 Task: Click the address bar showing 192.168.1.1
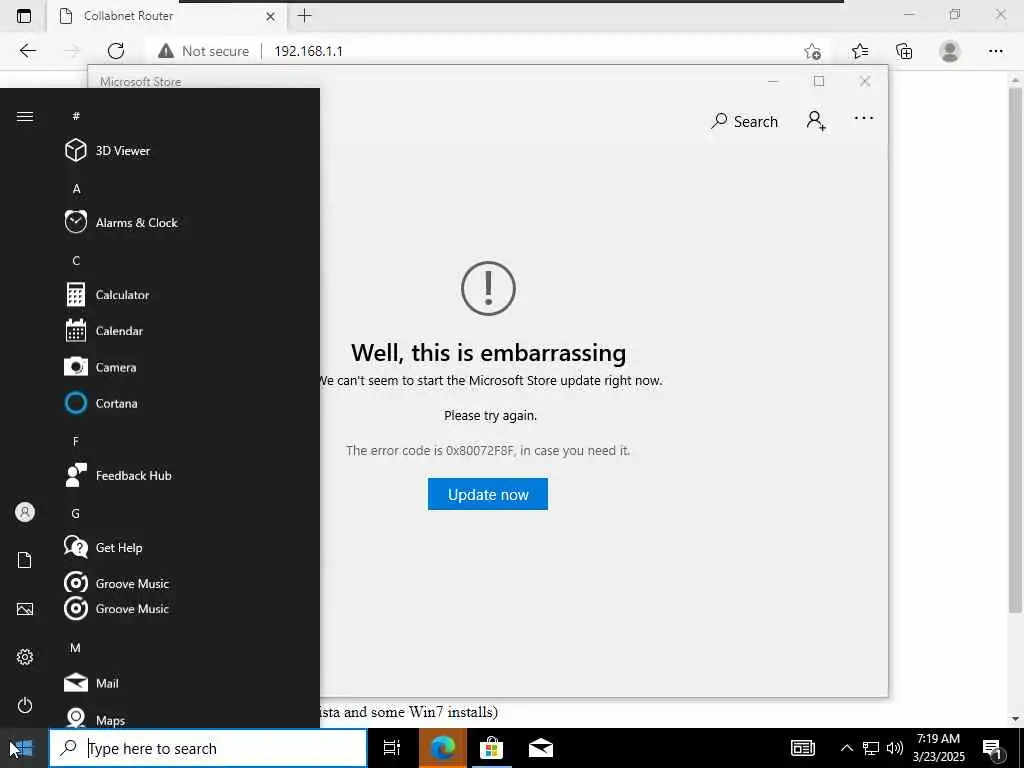coord(308,51)
